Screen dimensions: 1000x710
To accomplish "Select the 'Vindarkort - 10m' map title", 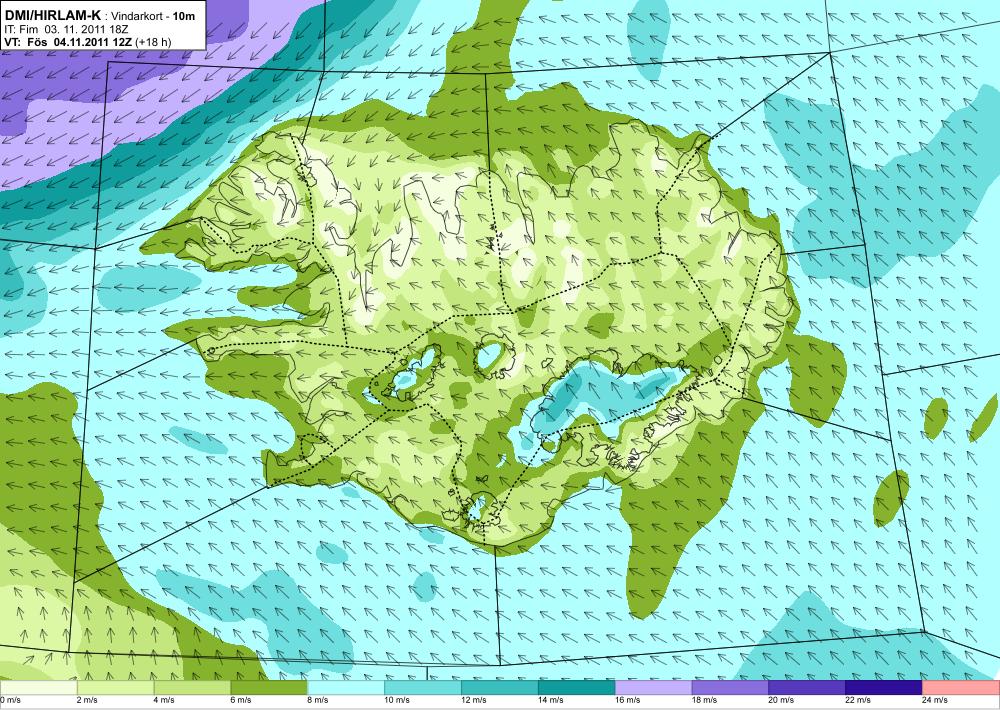I will 152,16.
